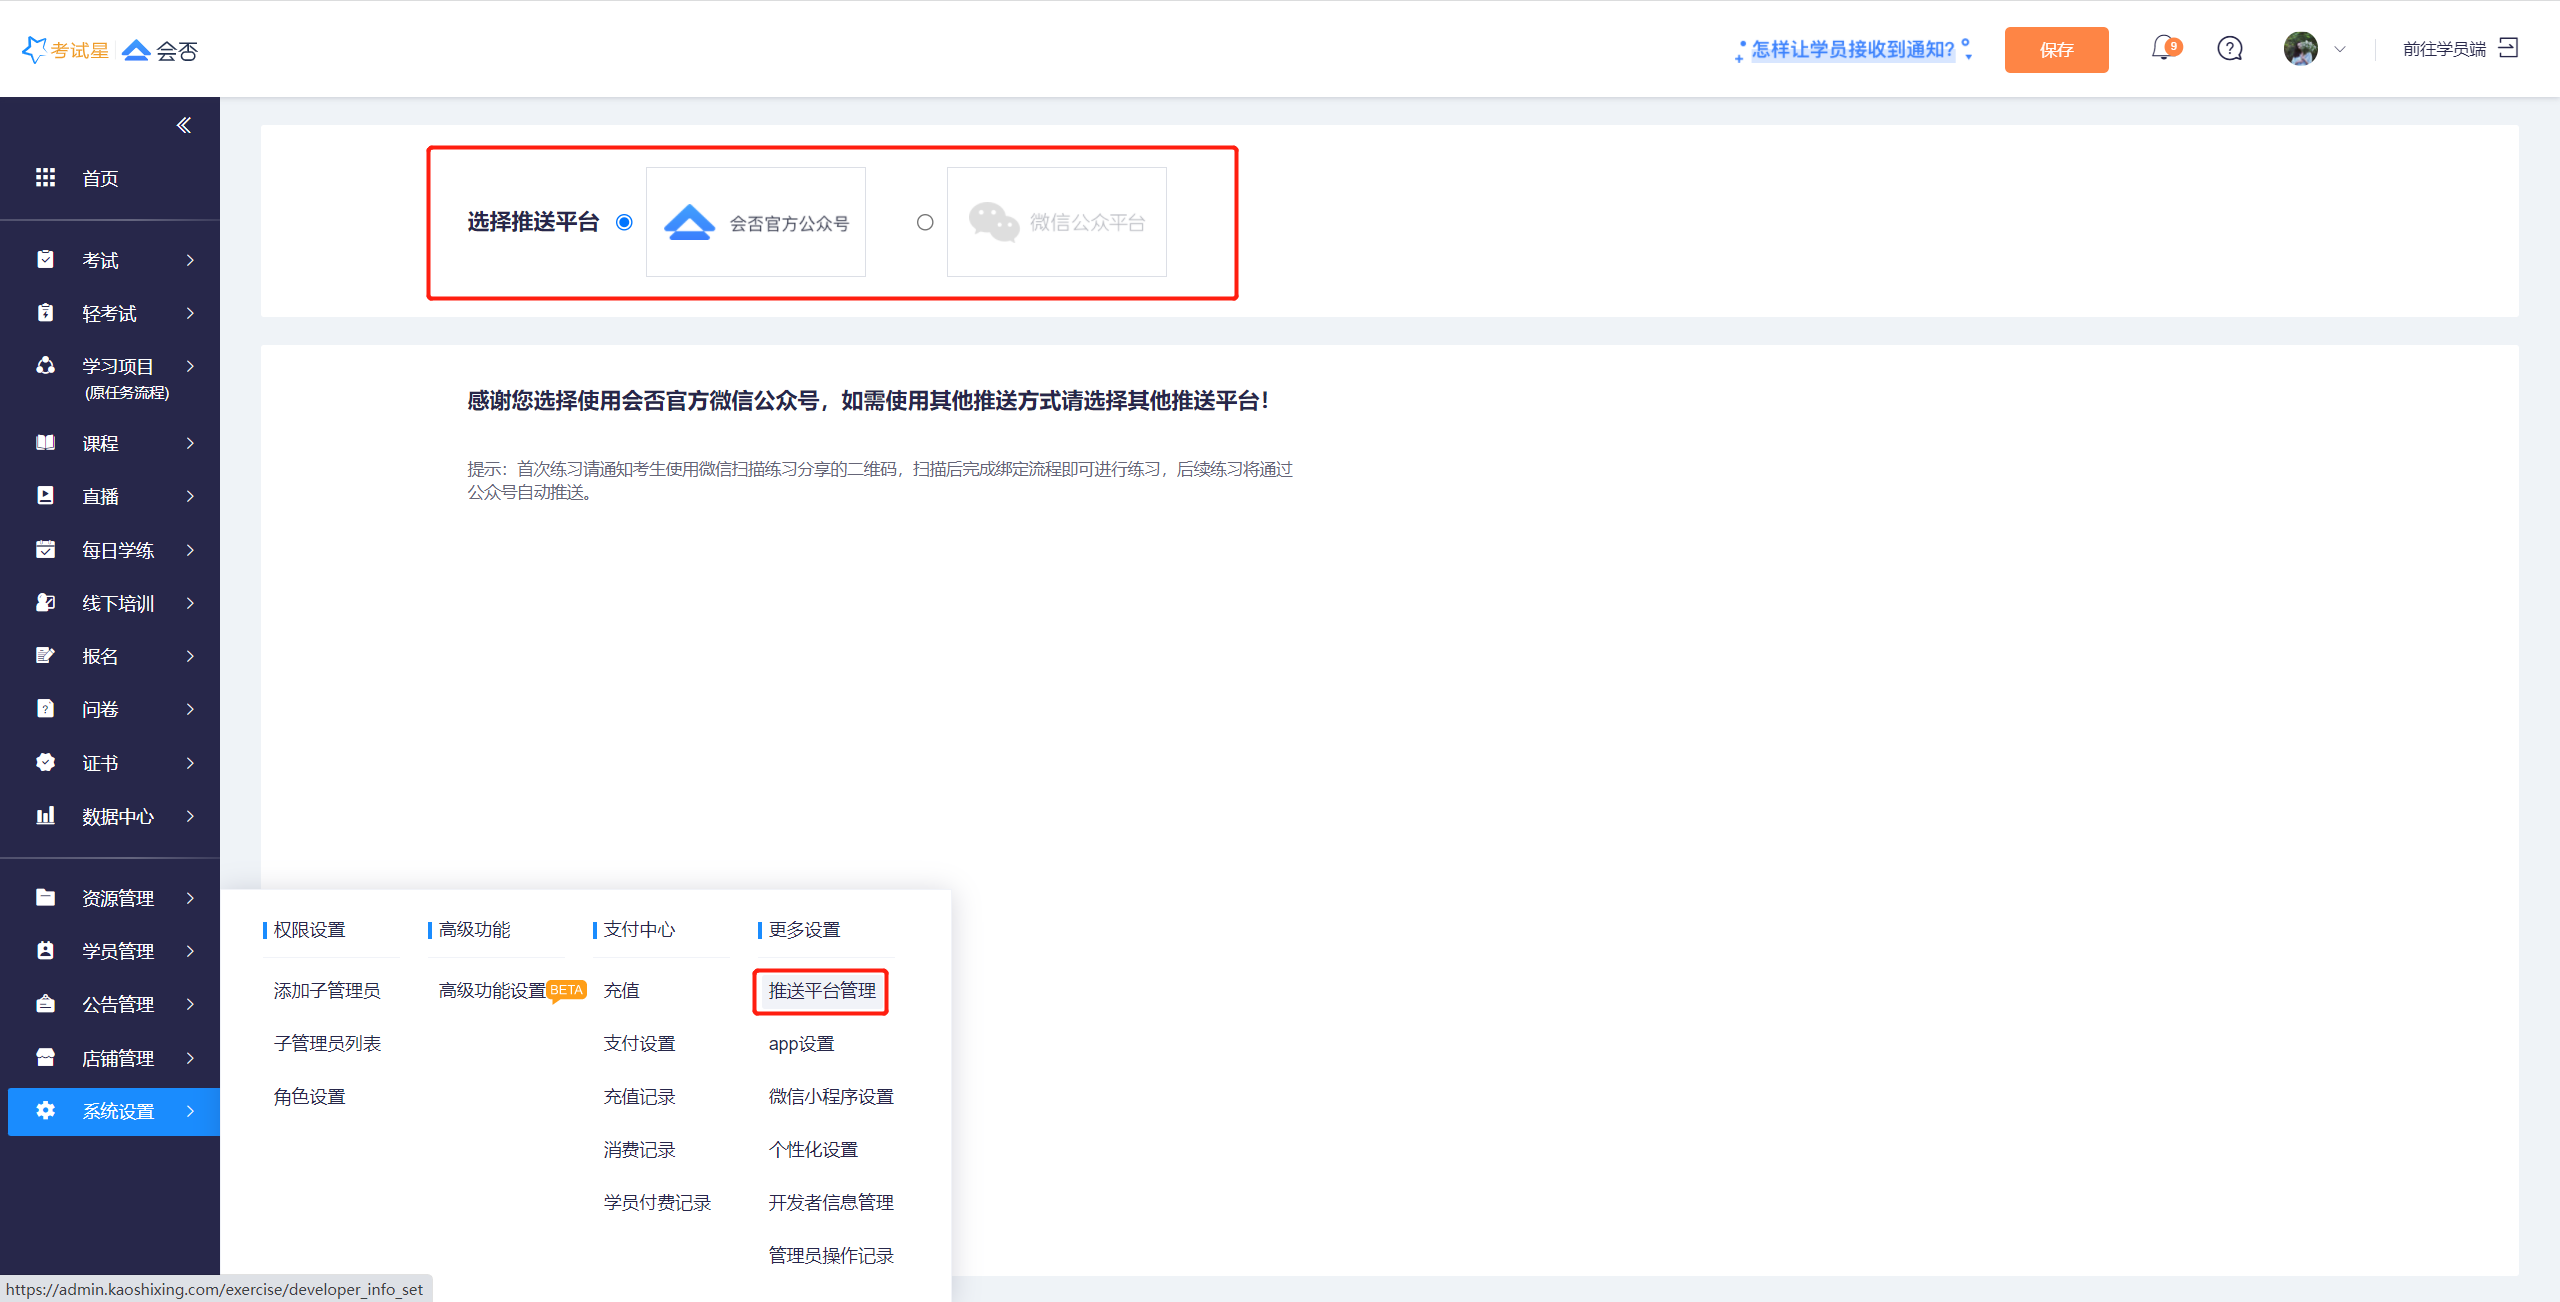Screen dimensions: 2560x1302
Task: Open the account dropdown arrow beside the avatar
Action: (2340, 49)
